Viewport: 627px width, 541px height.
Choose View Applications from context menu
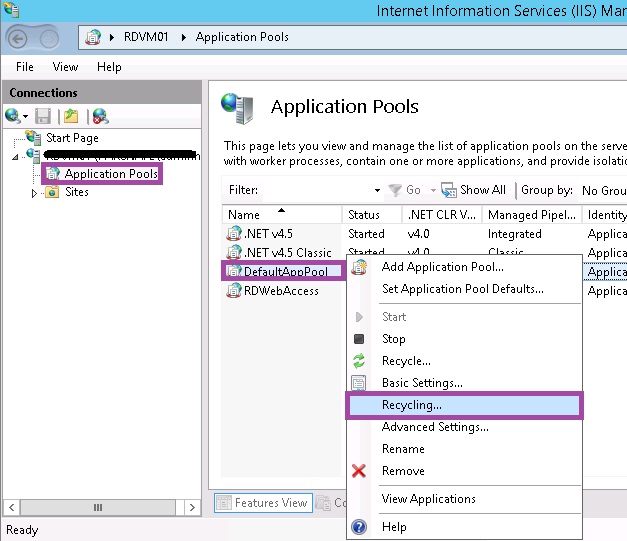pos(464,499)
